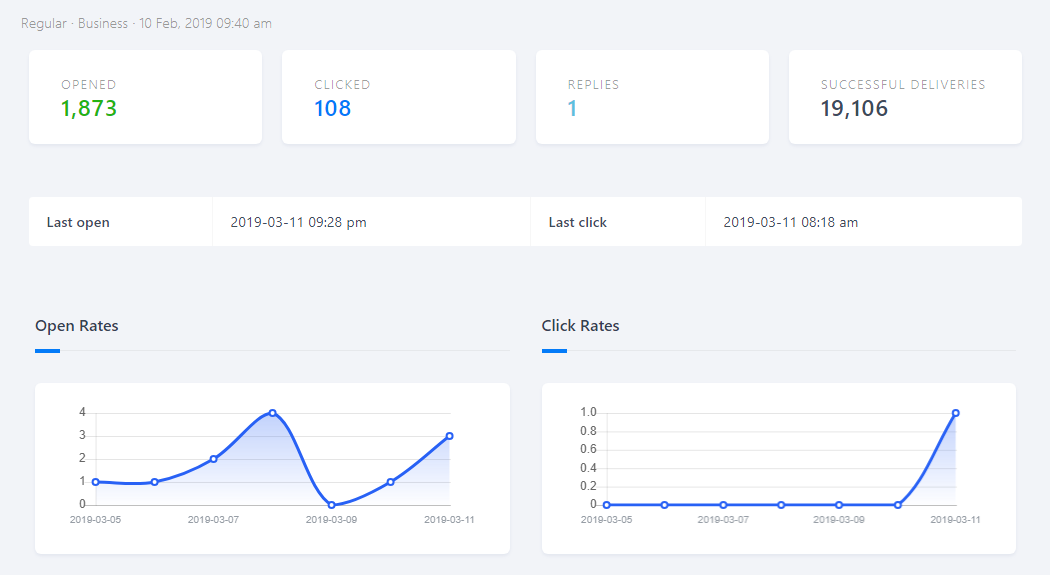
Task: Click the 3 axis label in Open Rates
Action: point(82,435)
